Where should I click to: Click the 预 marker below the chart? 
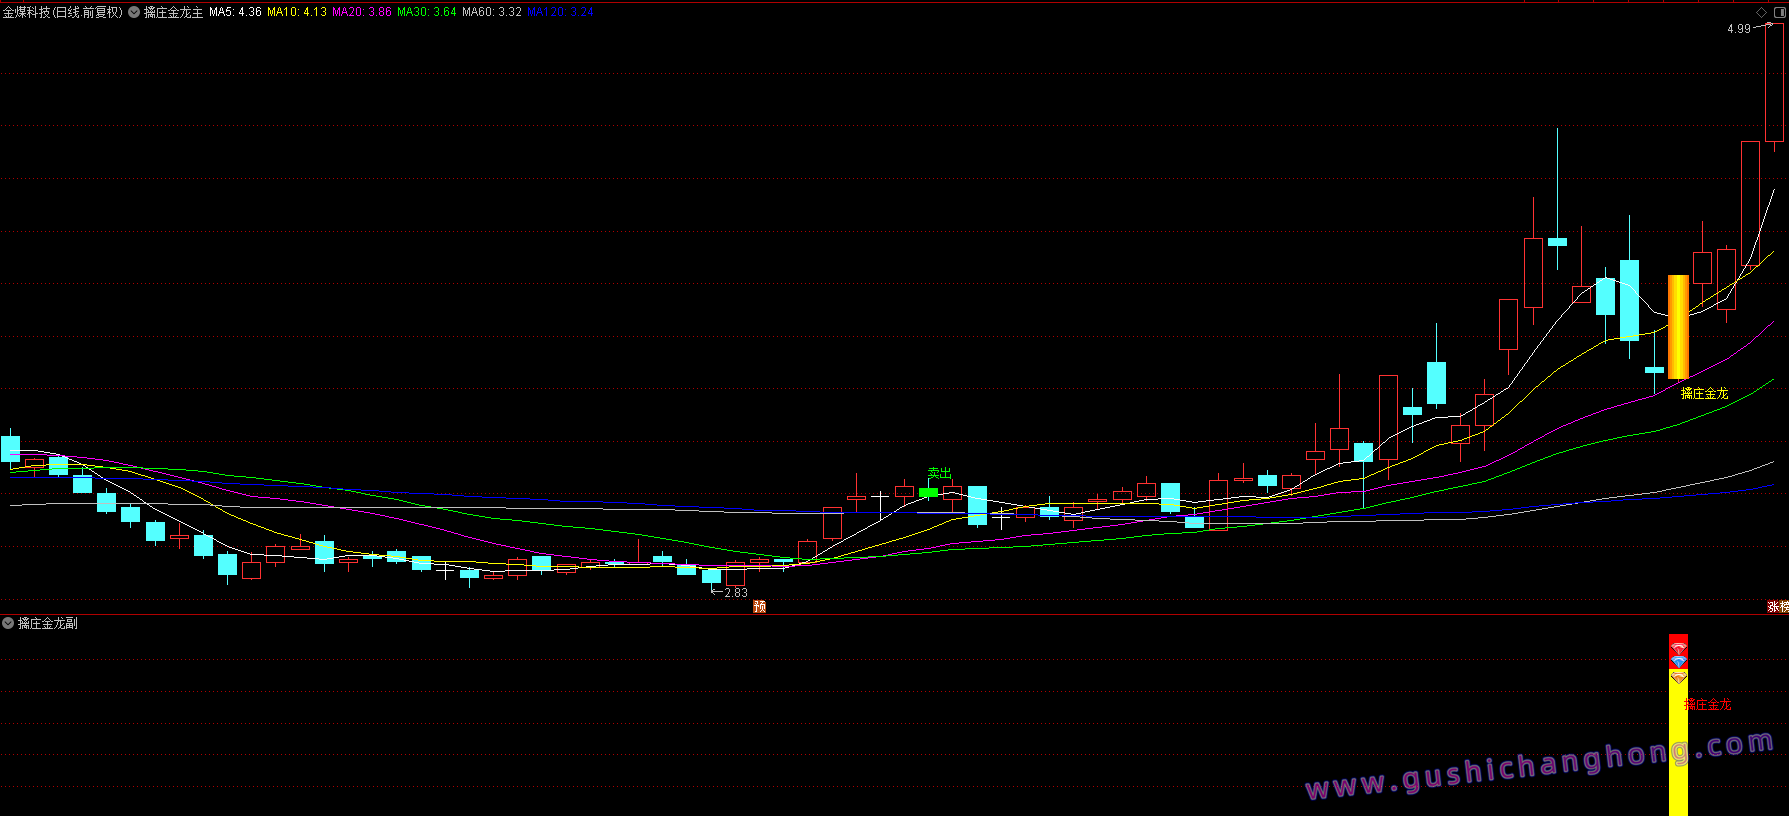[x=759, y=606]
